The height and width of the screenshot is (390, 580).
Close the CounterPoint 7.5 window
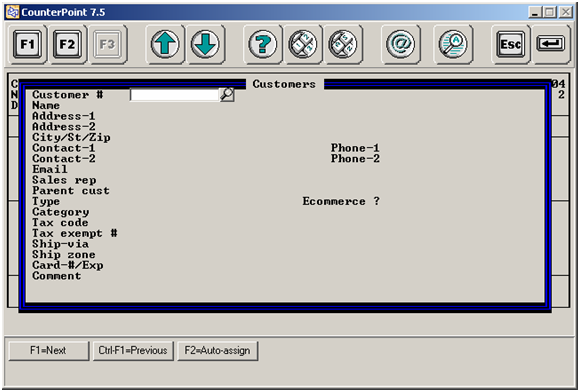[x=566, y=13]
